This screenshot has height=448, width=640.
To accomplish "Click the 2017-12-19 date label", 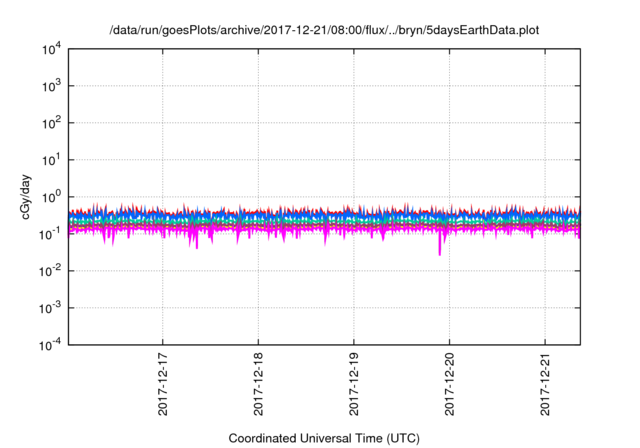I will (x=353, y=385).
